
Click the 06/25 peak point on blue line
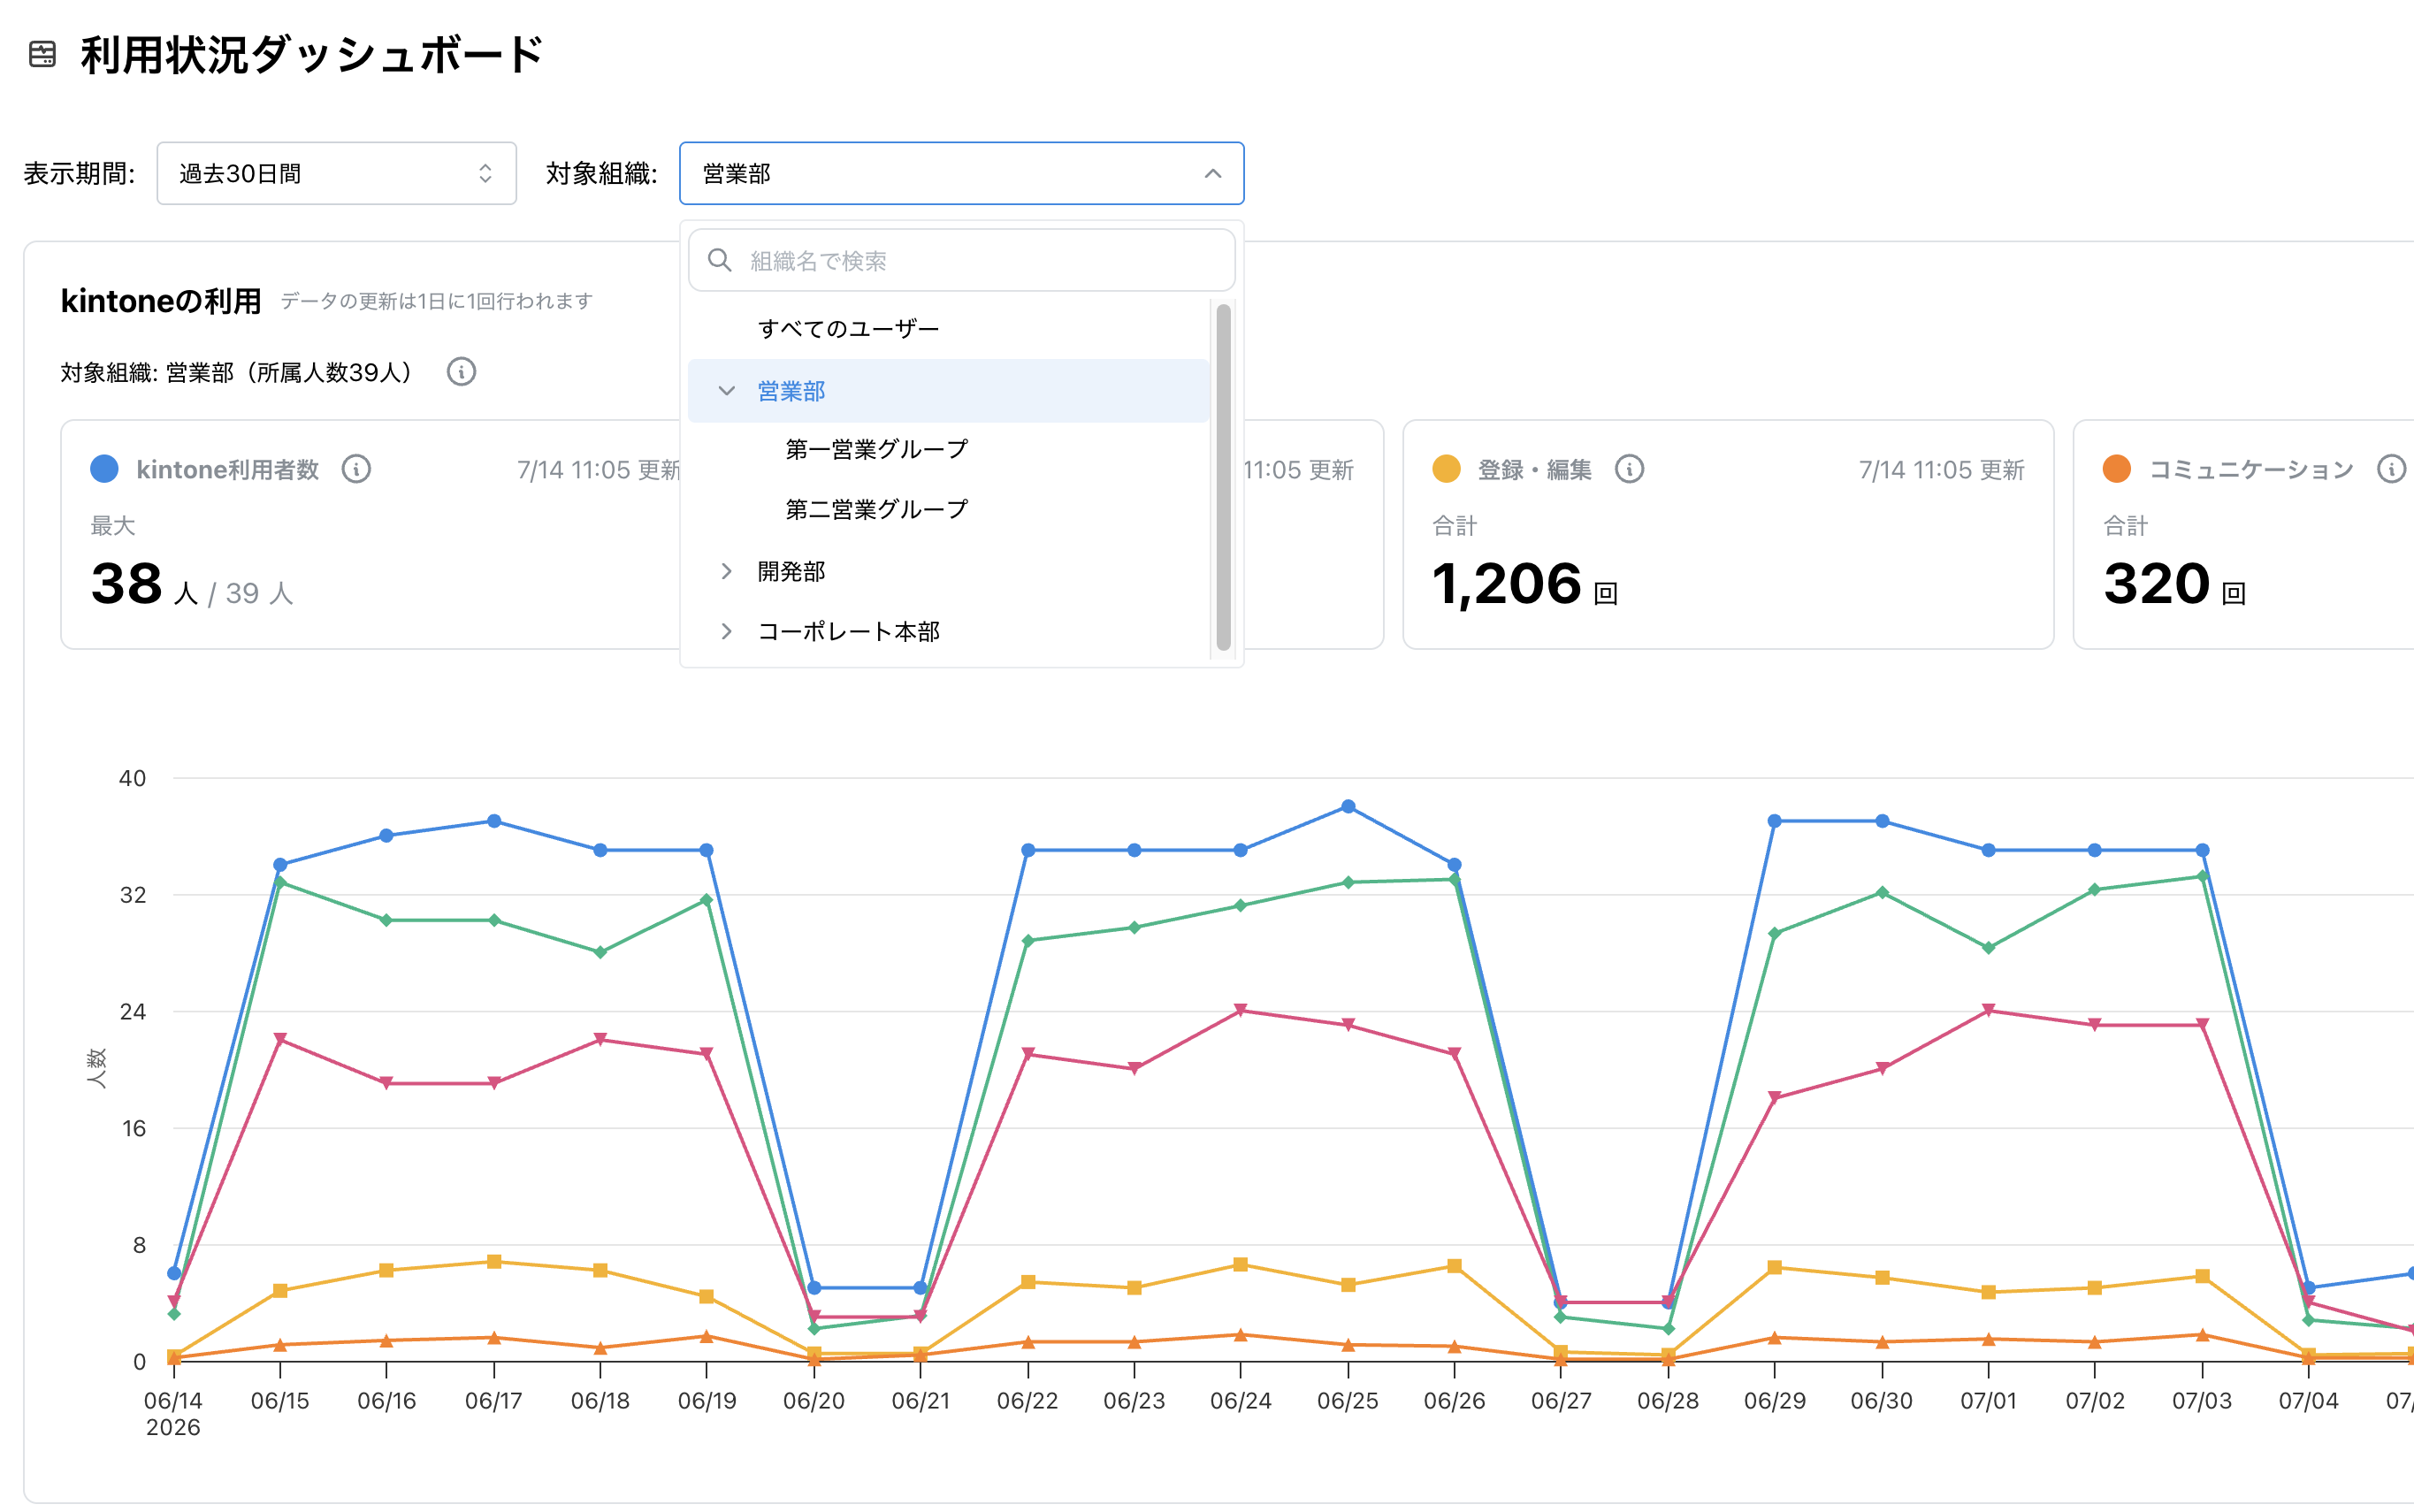[x=1348, y=806]
